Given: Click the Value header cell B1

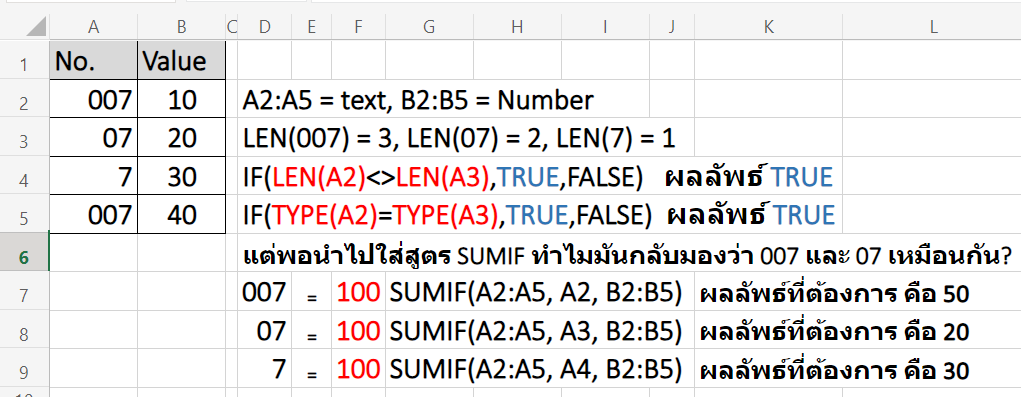Looking at the screenshot, I should point(182,61).
